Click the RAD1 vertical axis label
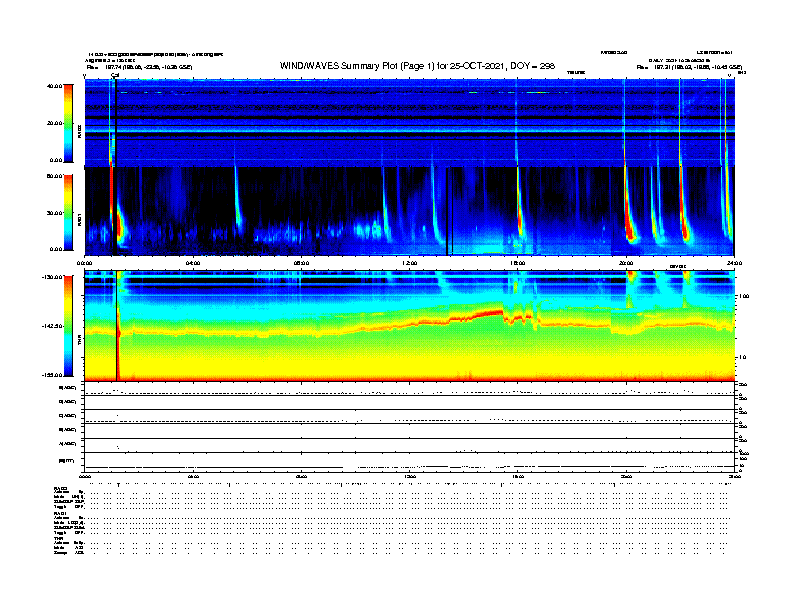The image size is (792, 612). [x=79, y=221]
